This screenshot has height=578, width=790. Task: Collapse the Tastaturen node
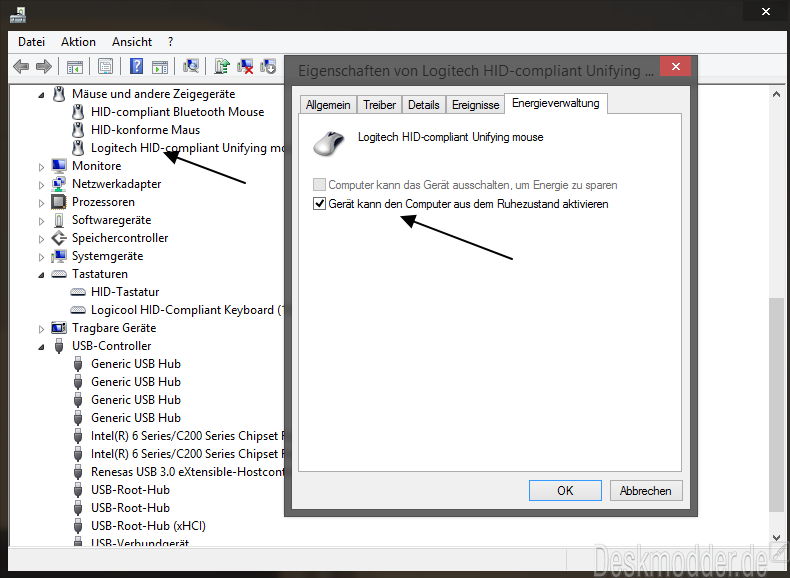click(41, 275)
